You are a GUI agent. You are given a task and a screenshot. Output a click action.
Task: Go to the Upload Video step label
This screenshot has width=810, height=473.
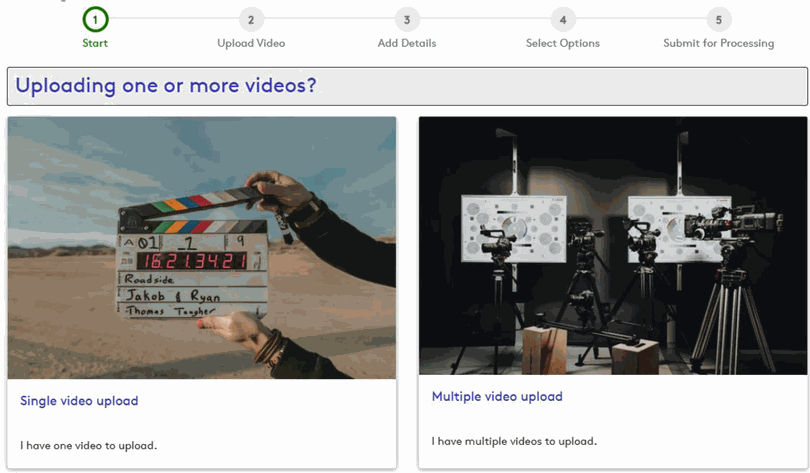point(251,43)
